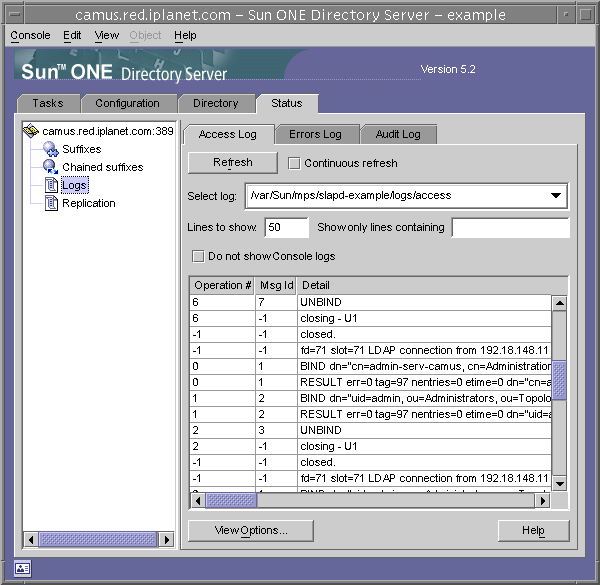The width and height of the screenshot is (600, 585).
Task: Select the Status tab
Action: 287,103
